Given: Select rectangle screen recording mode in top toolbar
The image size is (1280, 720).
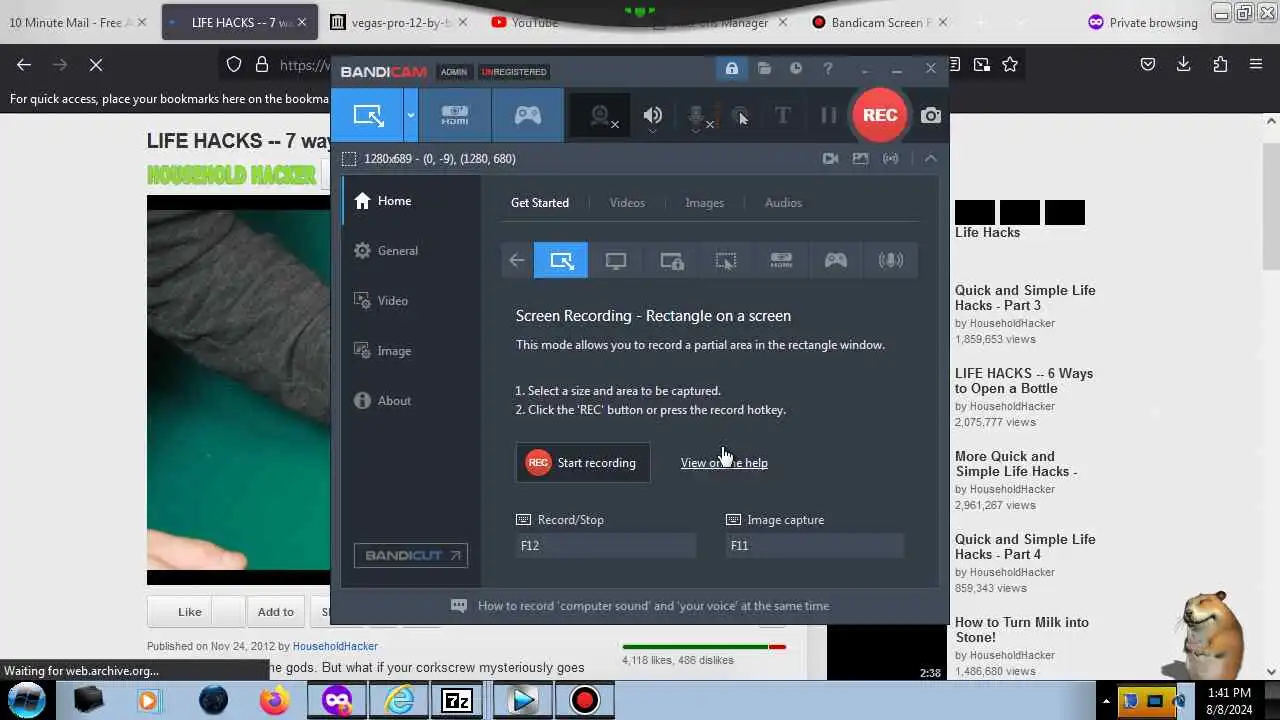Looking at the screenshot, I should 368,115.
